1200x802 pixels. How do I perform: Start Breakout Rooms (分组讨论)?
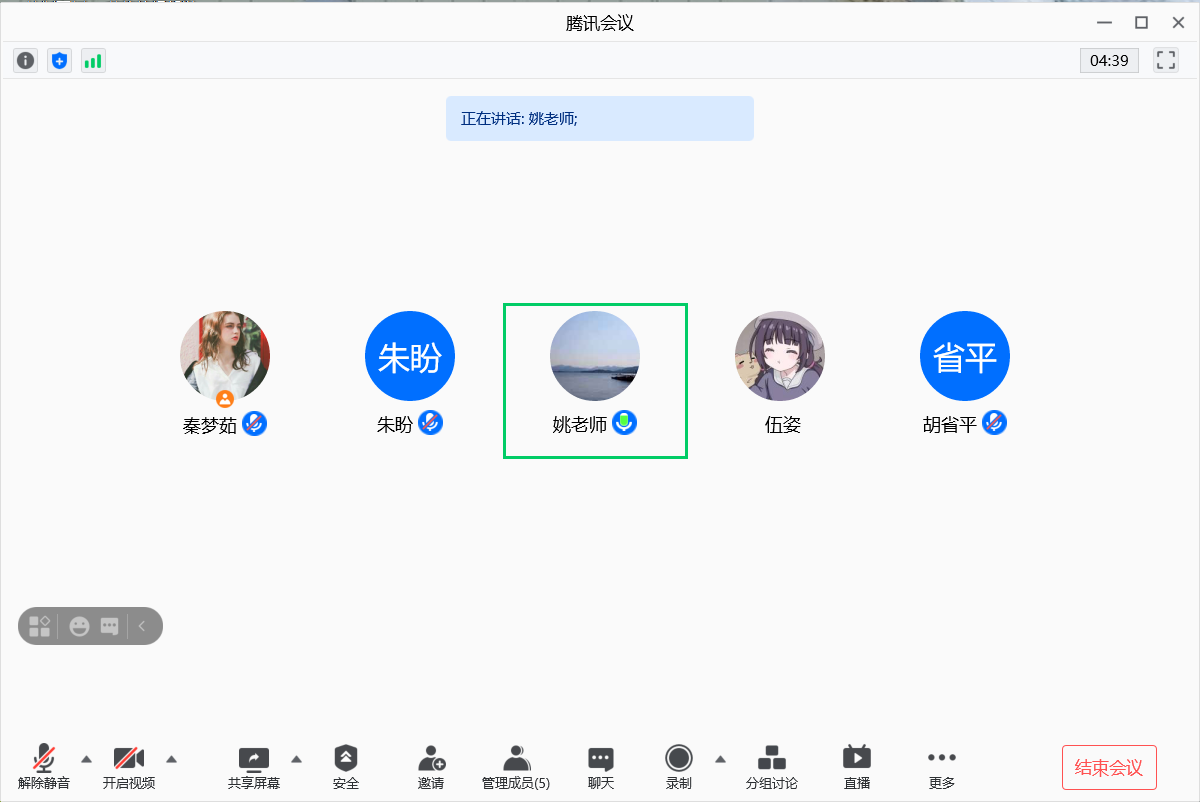tap(771, 767)
